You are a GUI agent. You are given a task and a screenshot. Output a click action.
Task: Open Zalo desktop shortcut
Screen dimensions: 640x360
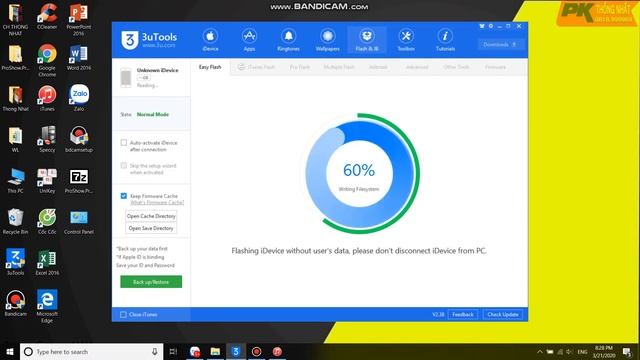(x=79, y=98)
